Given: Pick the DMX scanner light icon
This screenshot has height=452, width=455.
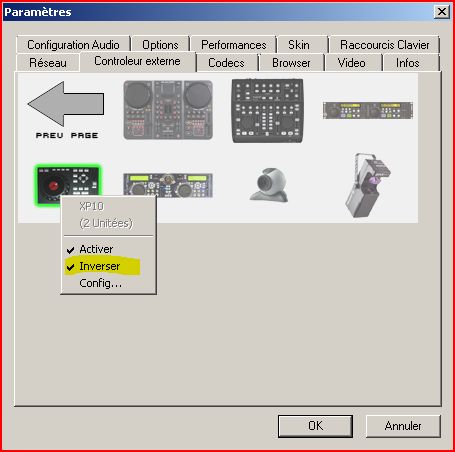Looking at the screenshot, I should click(x=368, y=185).
